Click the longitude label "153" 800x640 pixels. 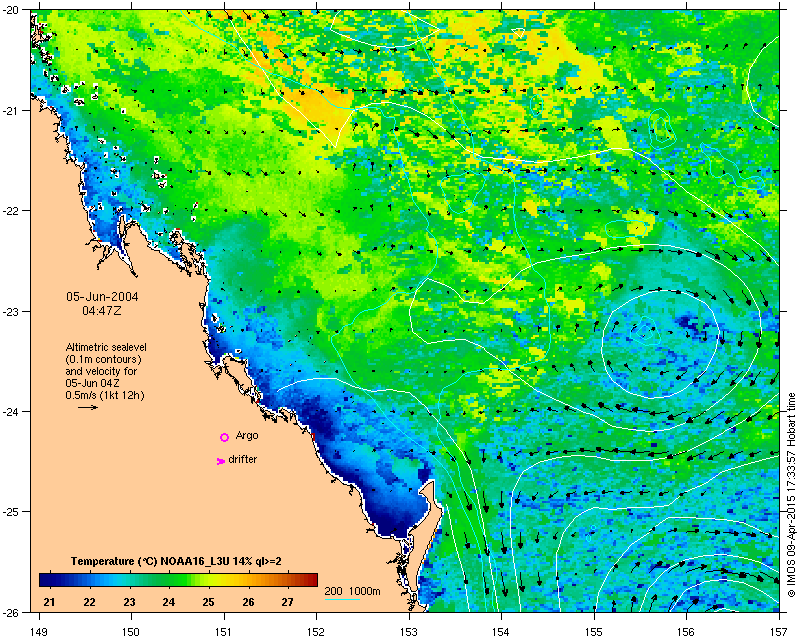coord(409,632)
